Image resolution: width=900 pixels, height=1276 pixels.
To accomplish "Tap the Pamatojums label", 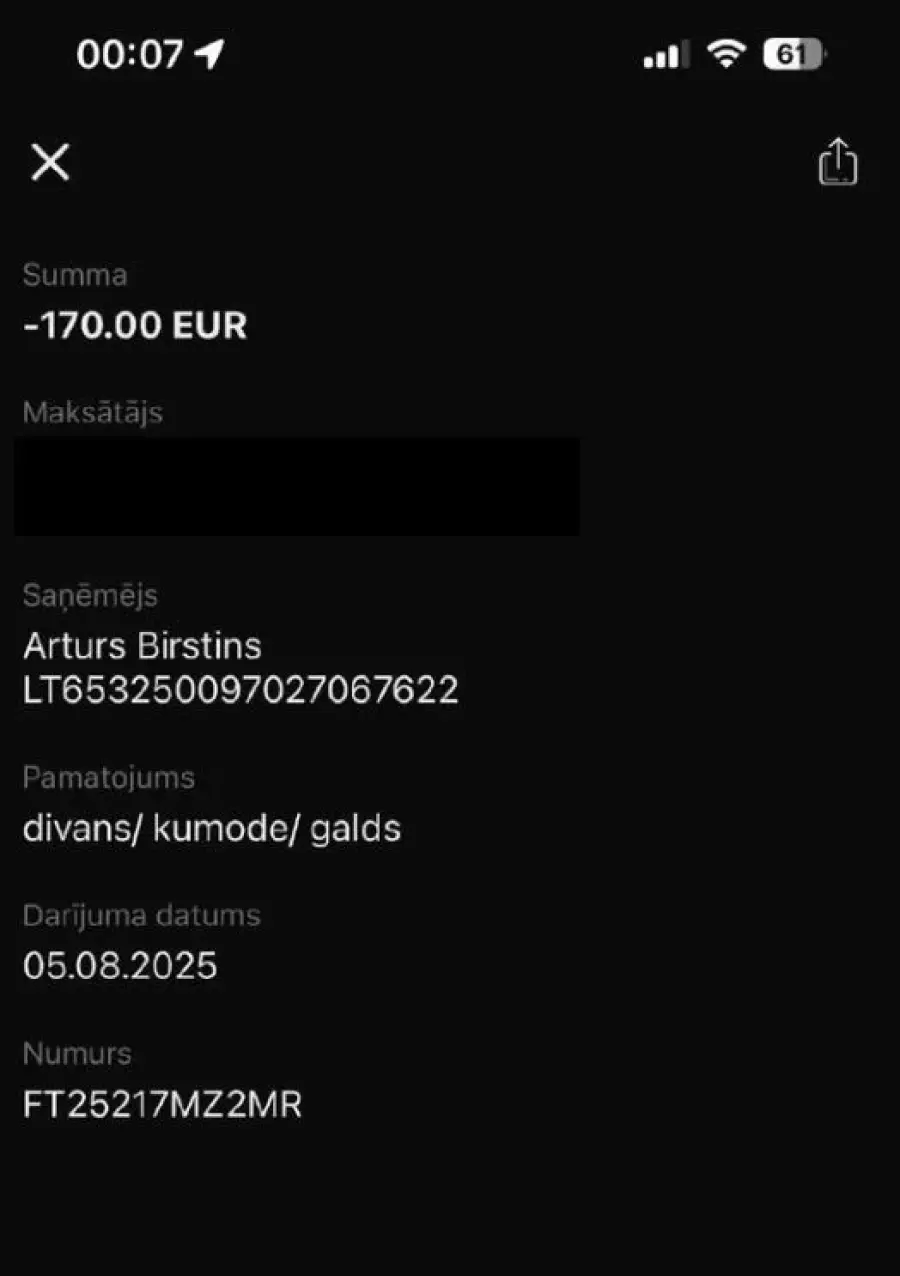I will 108,777.
